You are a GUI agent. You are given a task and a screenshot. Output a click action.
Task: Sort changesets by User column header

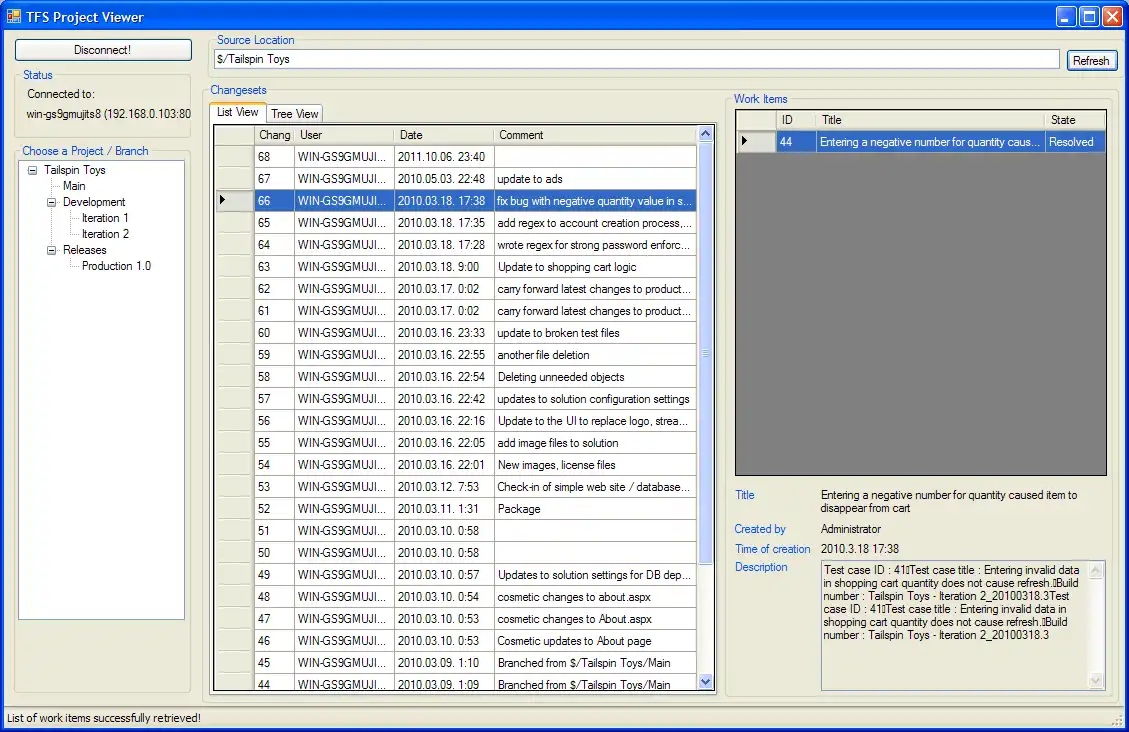pos(344,135)
